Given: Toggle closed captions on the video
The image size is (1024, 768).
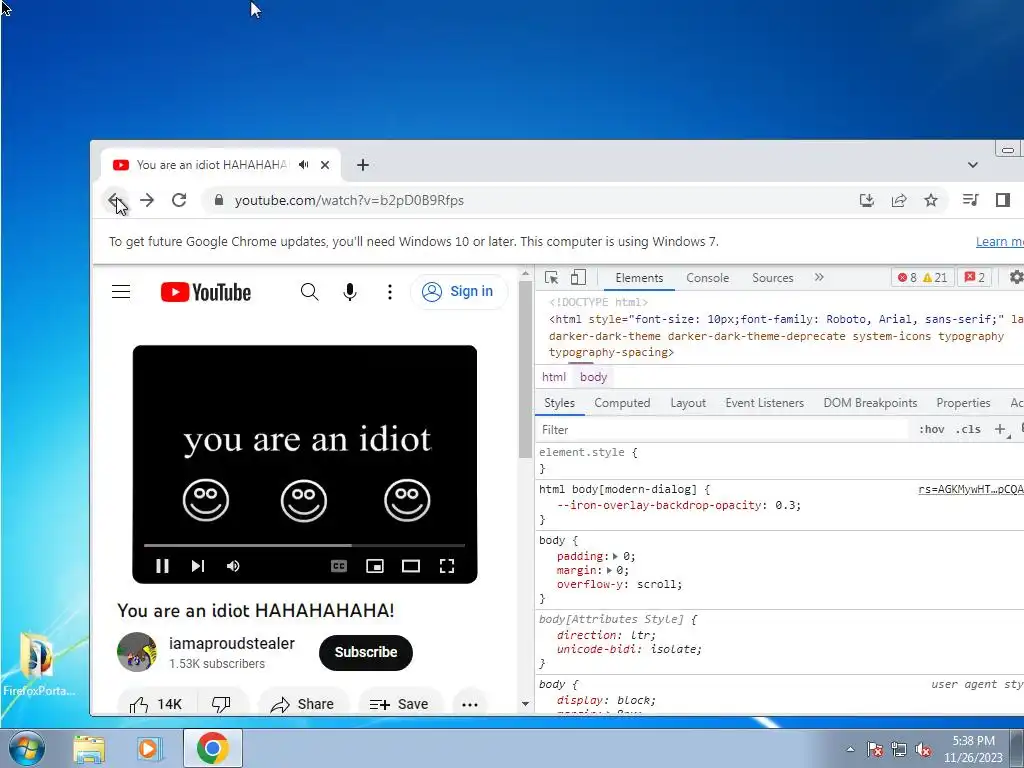Looking at the screenshot, I should coord(339,566).
